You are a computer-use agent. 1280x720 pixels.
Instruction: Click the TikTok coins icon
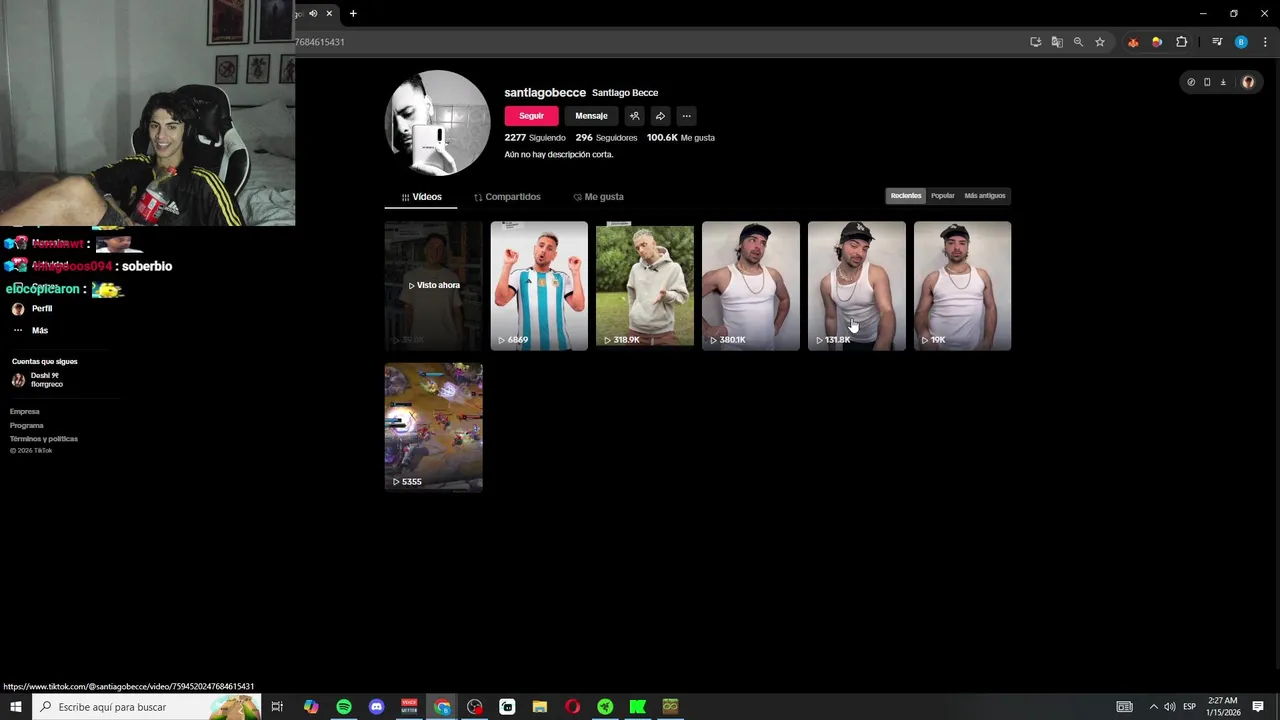pos(1191,82)
